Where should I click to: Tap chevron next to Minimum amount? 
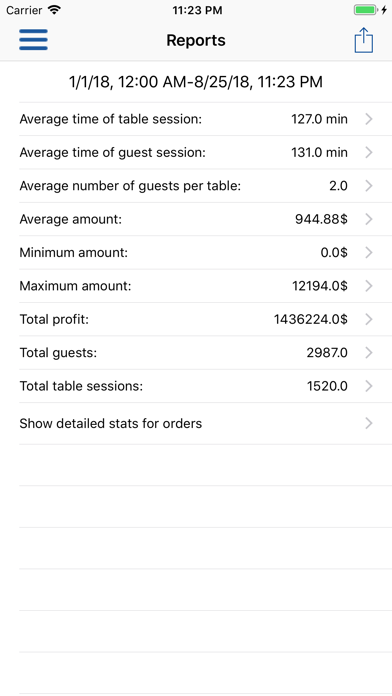(x=368, y=253)
